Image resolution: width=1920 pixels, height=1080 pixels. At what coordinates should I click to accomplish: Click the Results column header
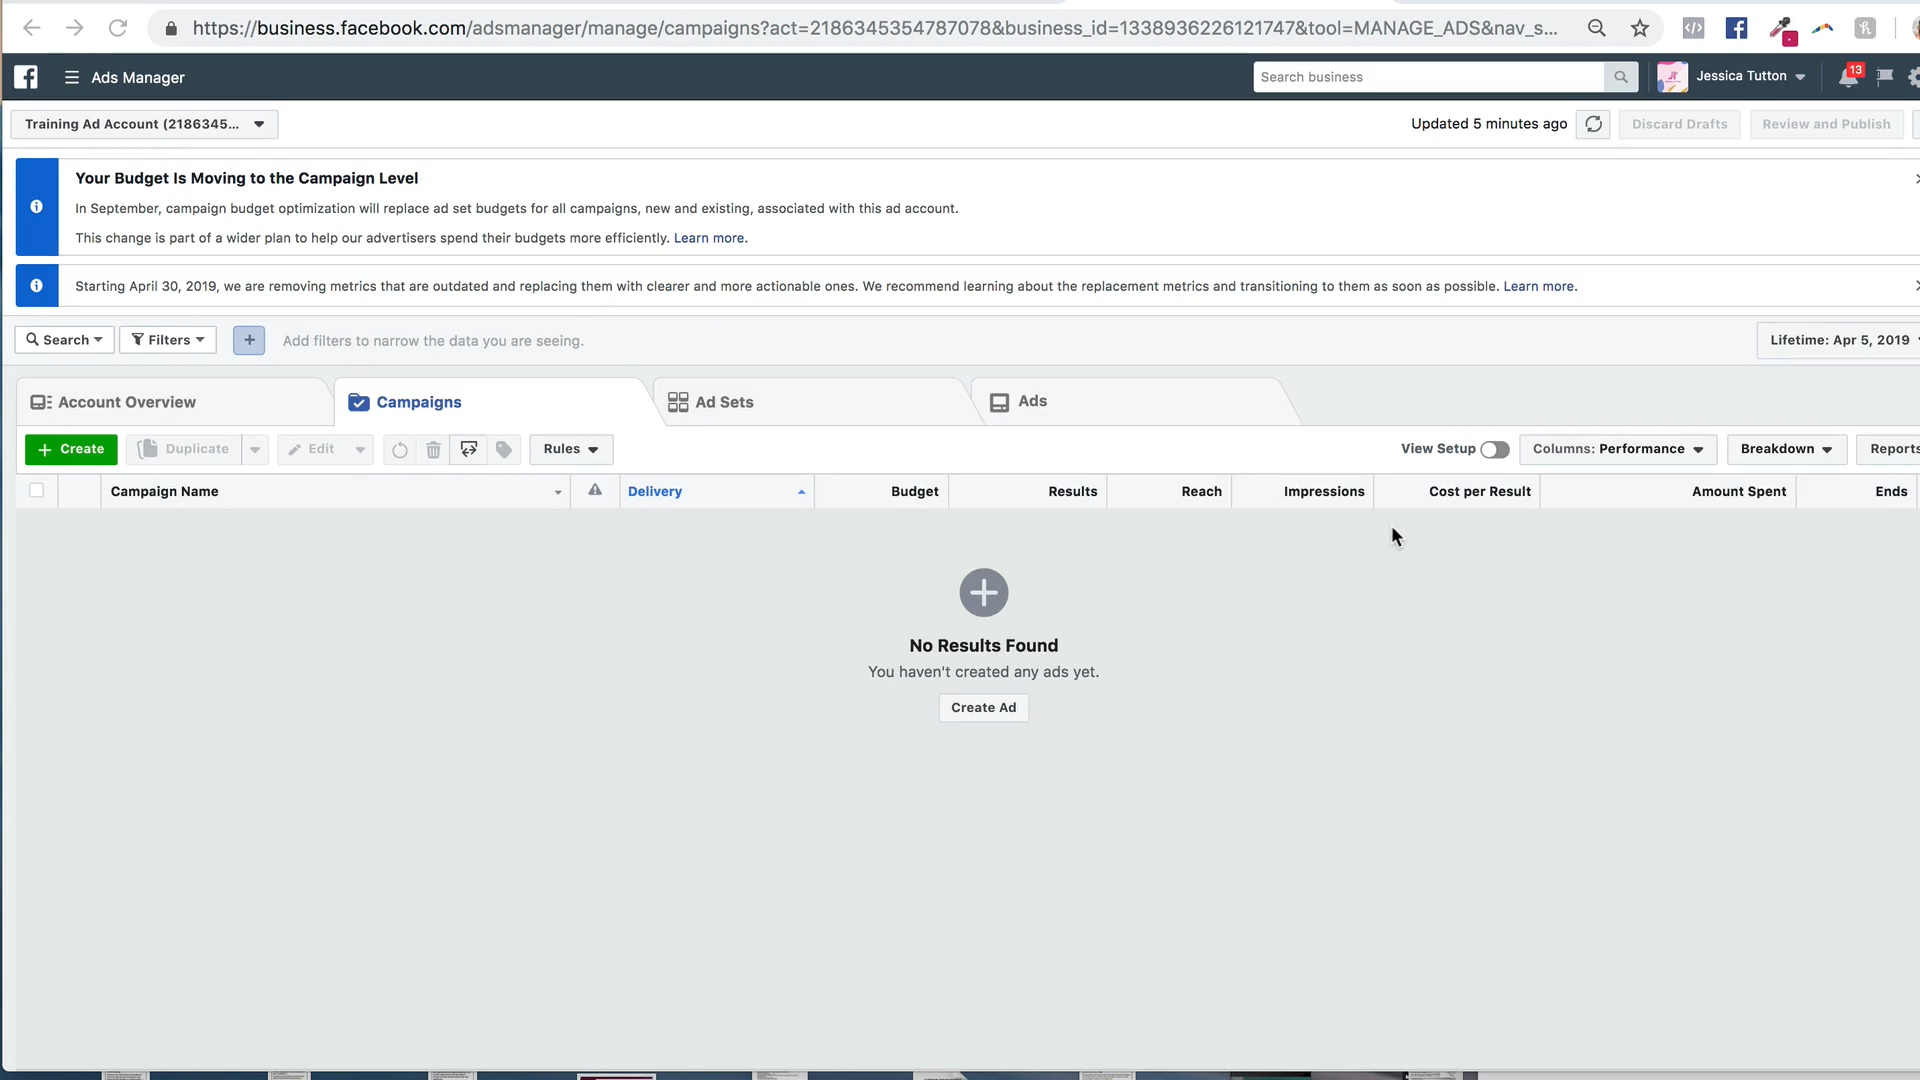point(1028,491)
